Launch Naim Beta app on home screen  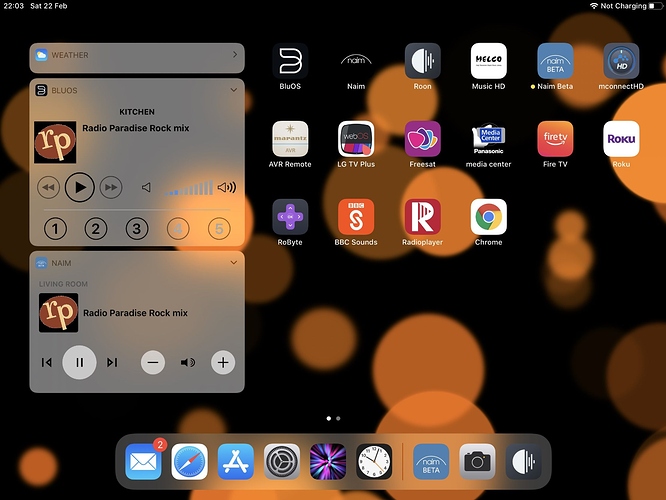pyautogui.click(x=555, y=61)
